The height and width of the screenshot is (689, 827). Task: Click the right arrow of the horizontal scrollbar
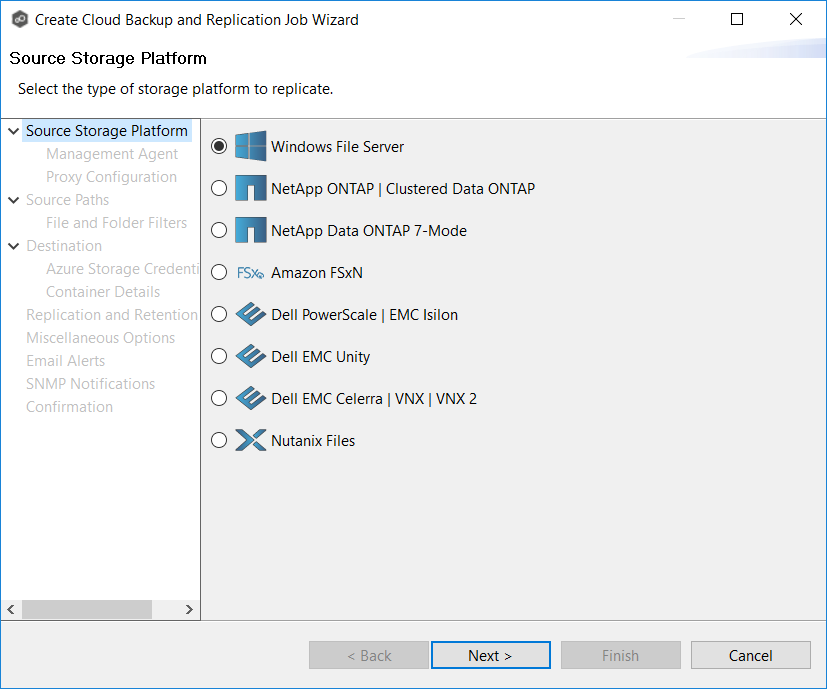[189, 609]
